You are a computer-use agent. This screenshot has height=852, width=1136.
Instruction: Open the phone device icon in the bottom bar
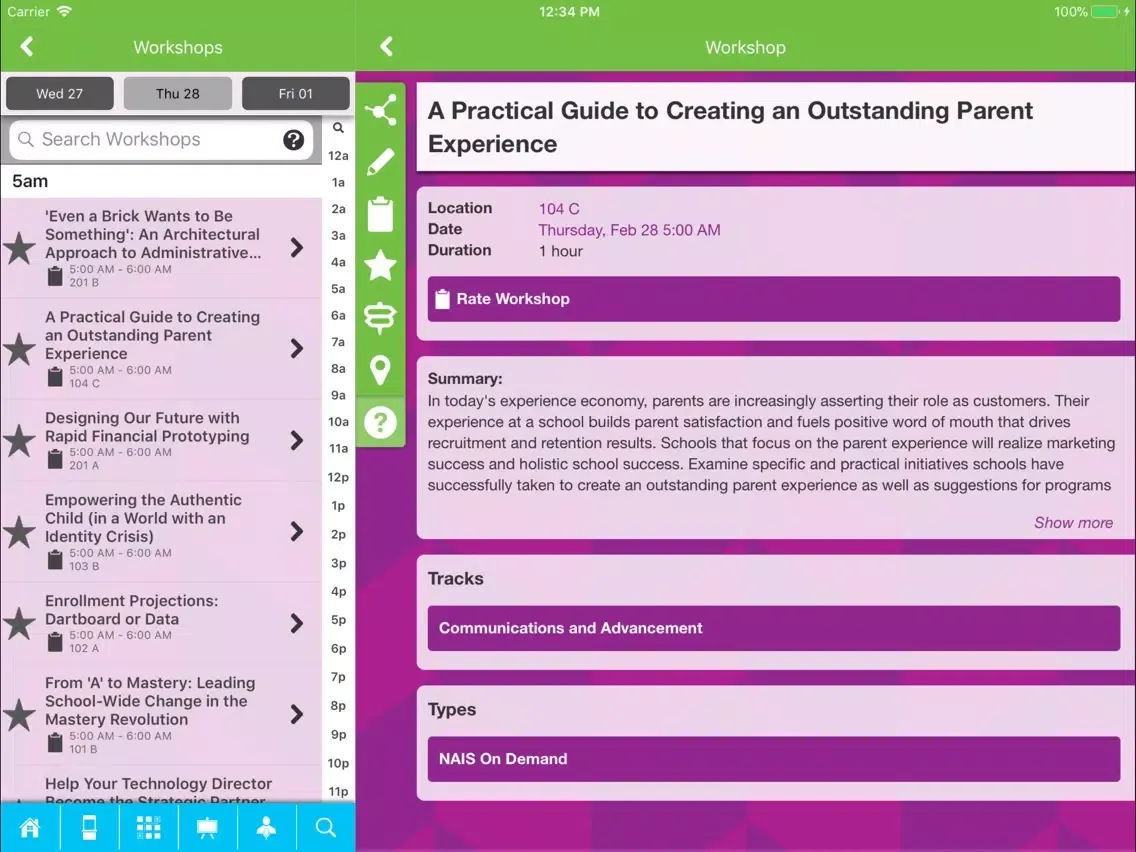pos(89,827)
